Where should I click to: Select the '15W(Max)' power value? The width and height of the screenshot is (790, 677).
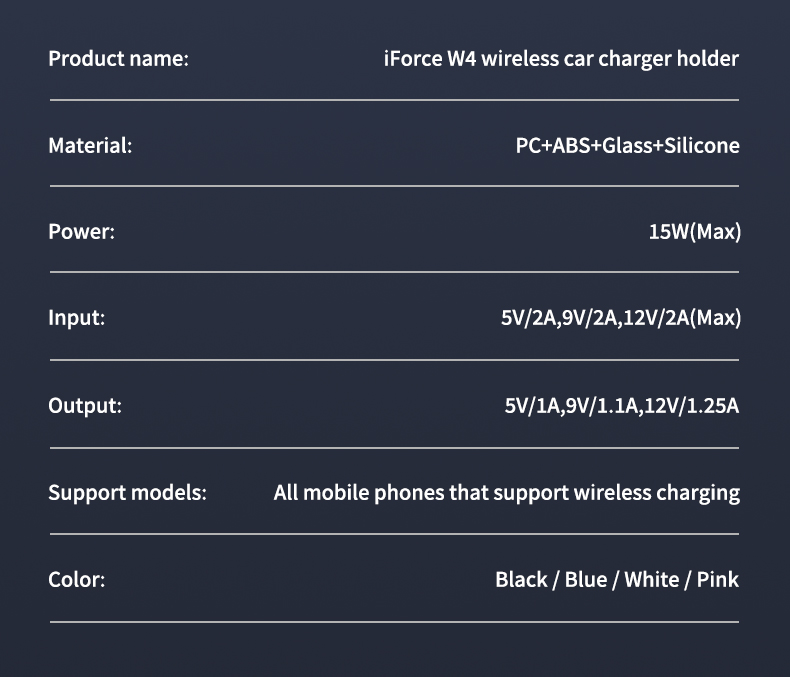click(x=695, y=232)
